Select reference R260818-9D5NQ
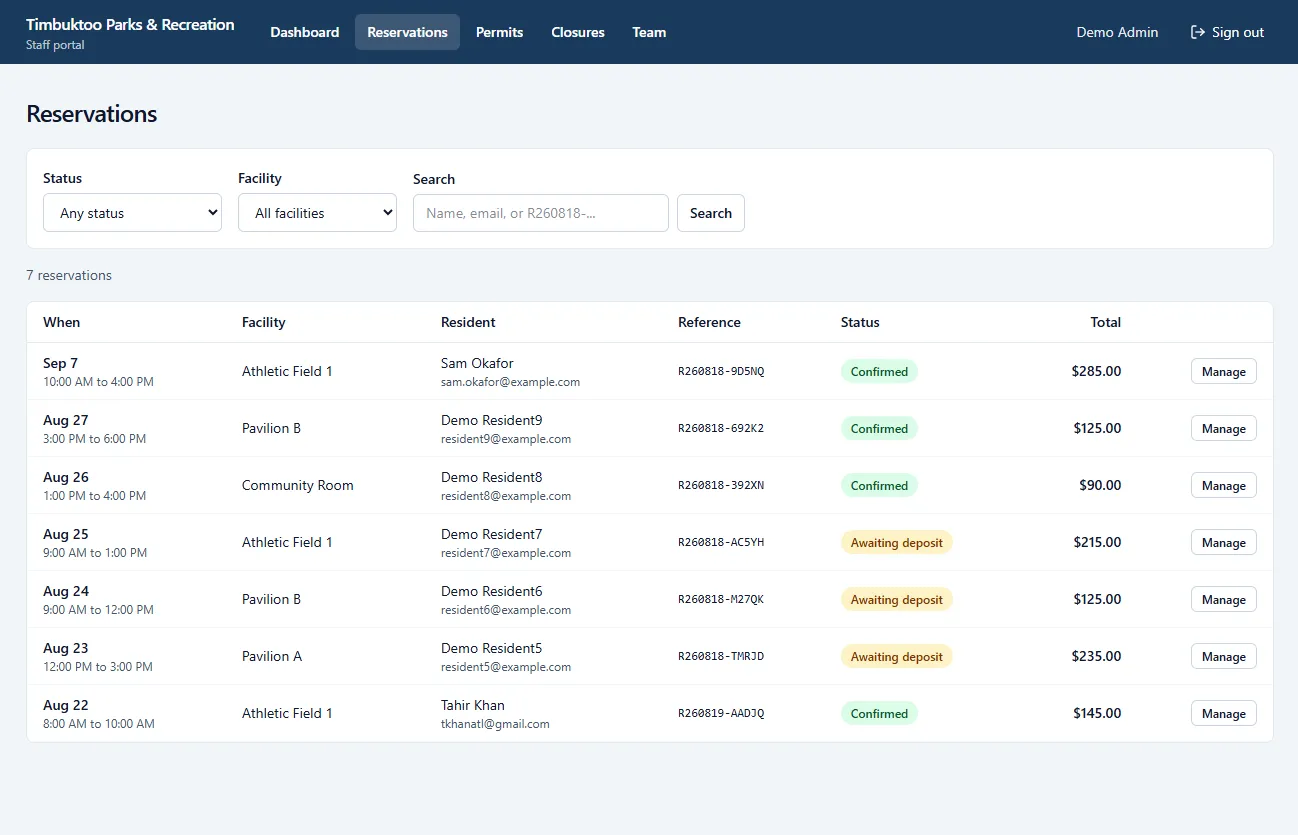The height and width of the screenshot is (835, 1298). pyautogui.click(x=721, y=371)
